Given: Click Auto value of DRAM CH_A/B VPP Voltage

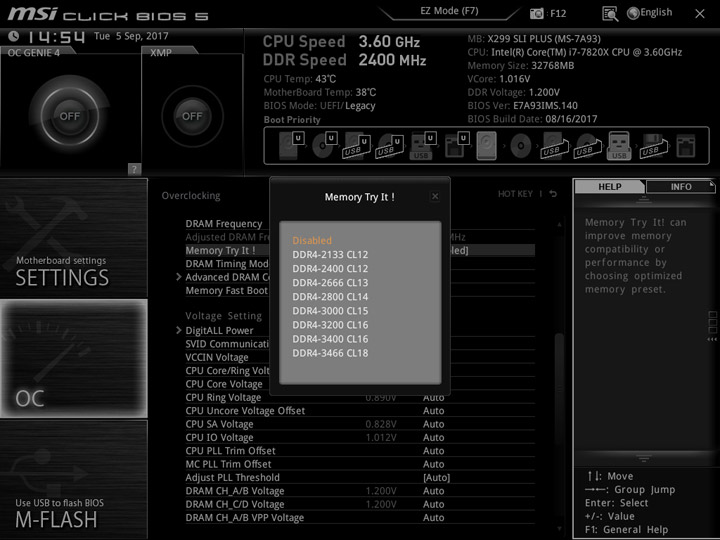Looking at the screenshot, I should [433, 518].
